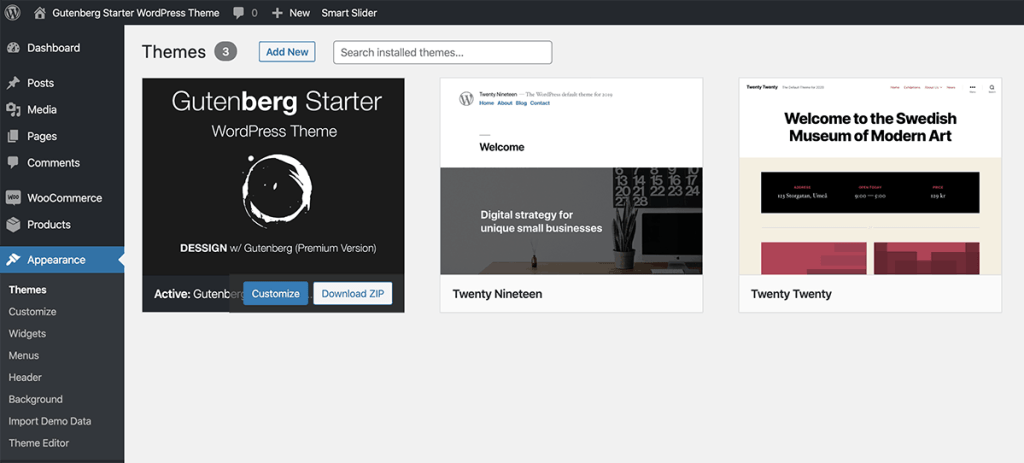This screenshot has height=463, width=1024.
Task: Open Theme Editor submenu item
Action: click(39, 443)
